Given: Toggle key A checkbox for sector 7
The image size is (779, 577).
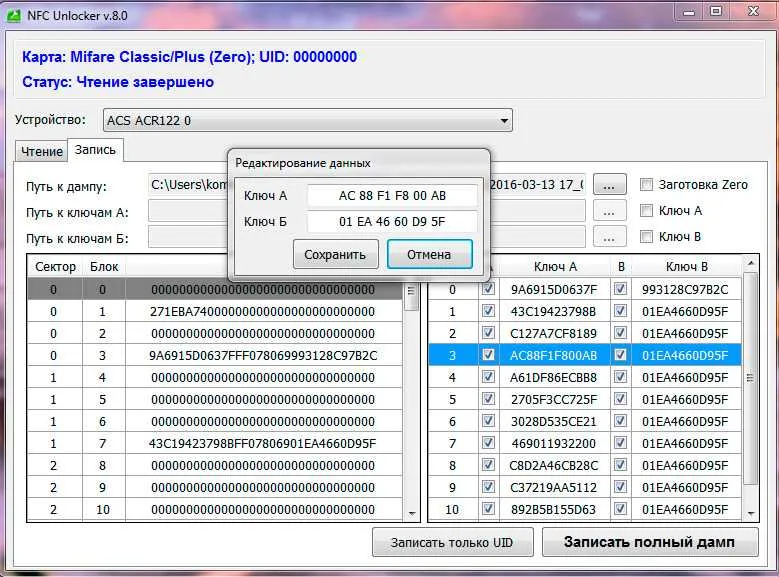Looking at the screenshot, I should 488,442.
